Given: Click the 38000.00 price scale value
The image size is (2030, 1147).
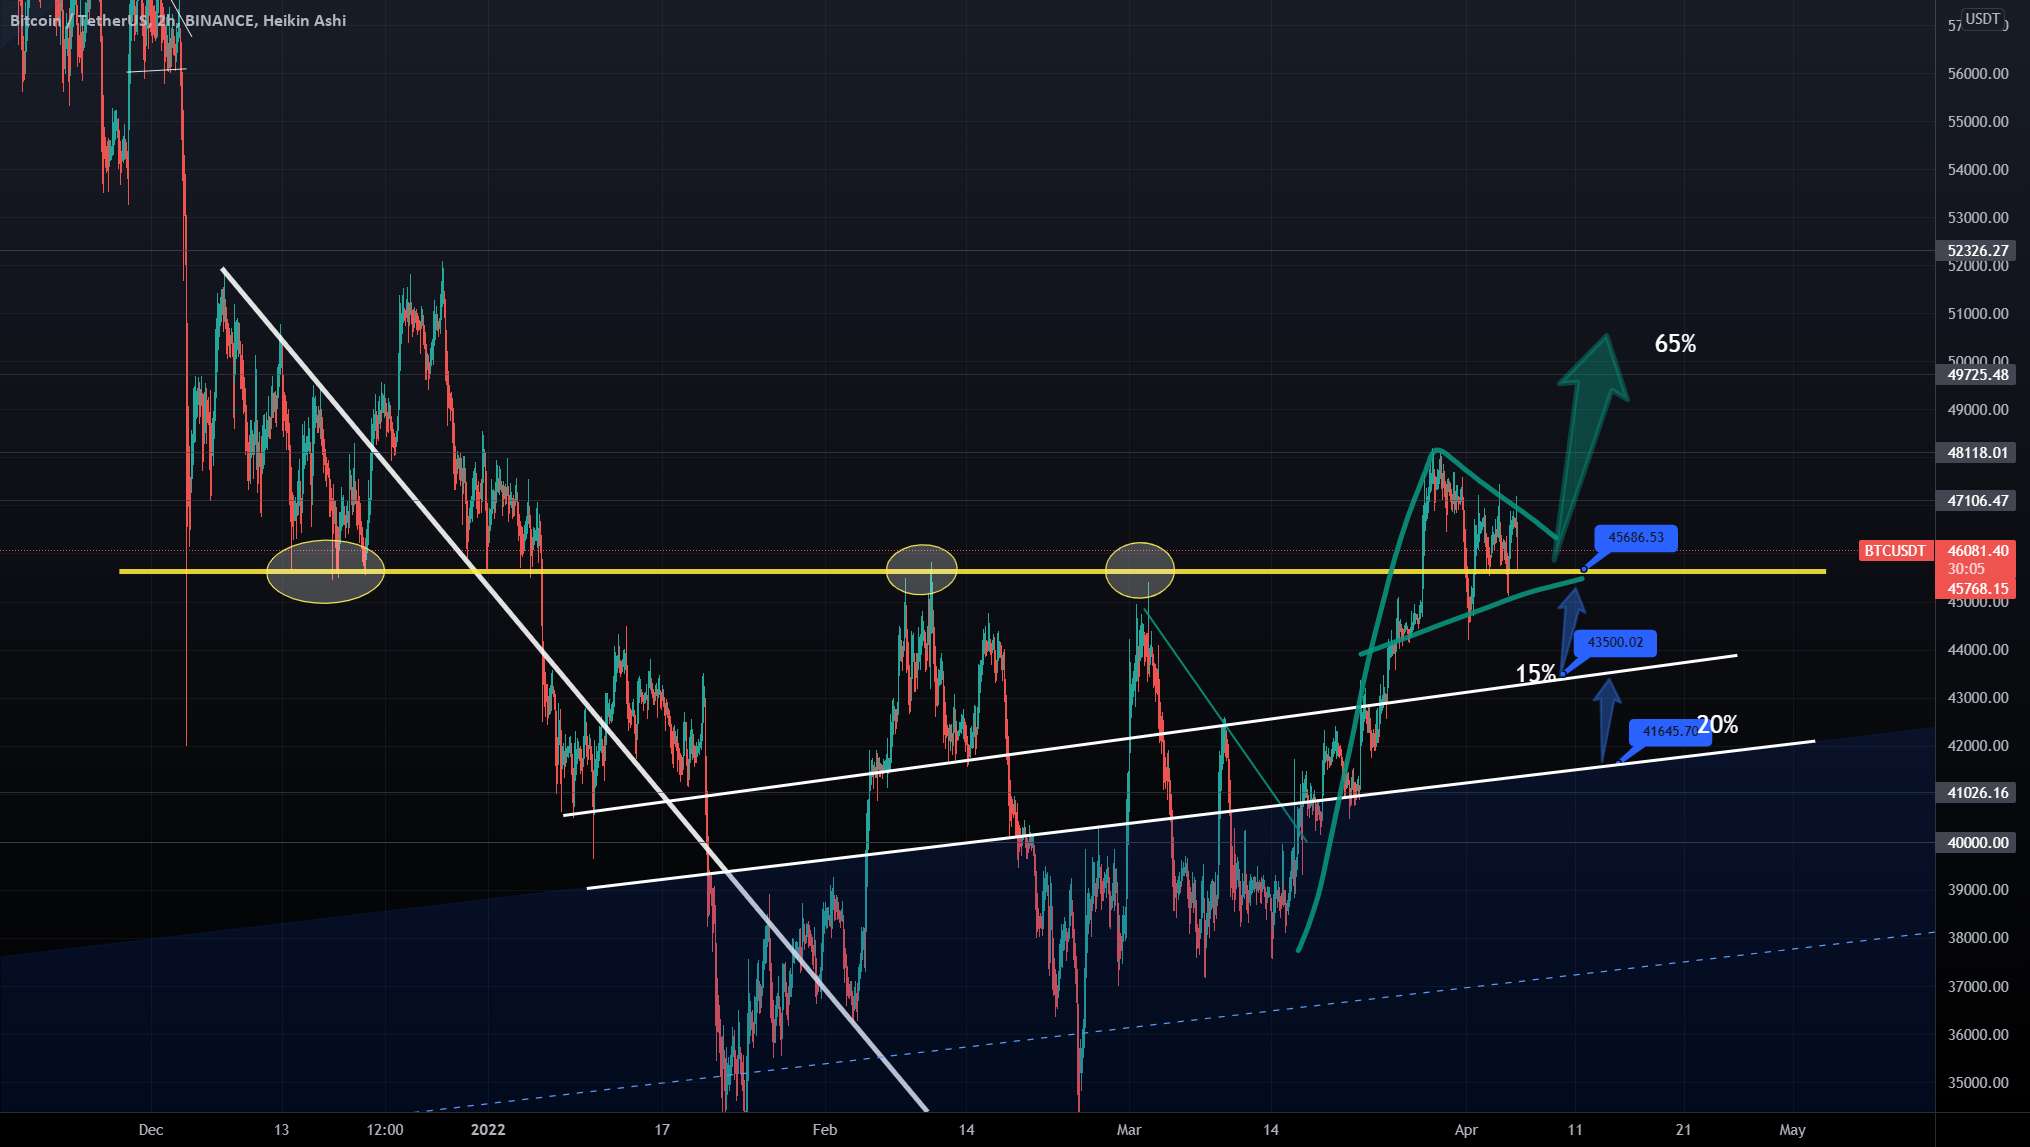Looking at the screenshot, I should pos(1978,938).
